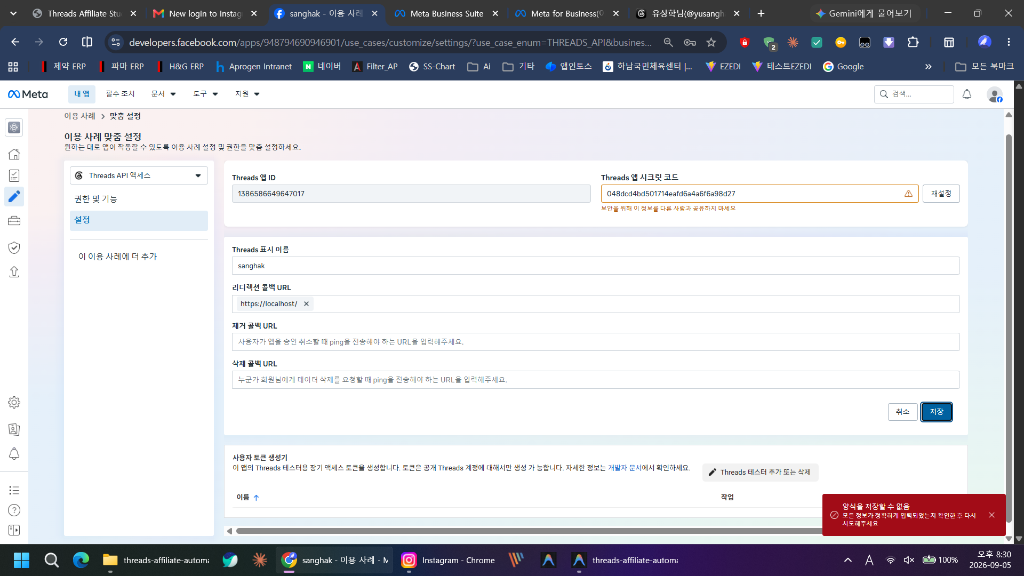Focus the delete callback URL field
The width and height of the screenshot is (1024, 576).
click(596, 379)
